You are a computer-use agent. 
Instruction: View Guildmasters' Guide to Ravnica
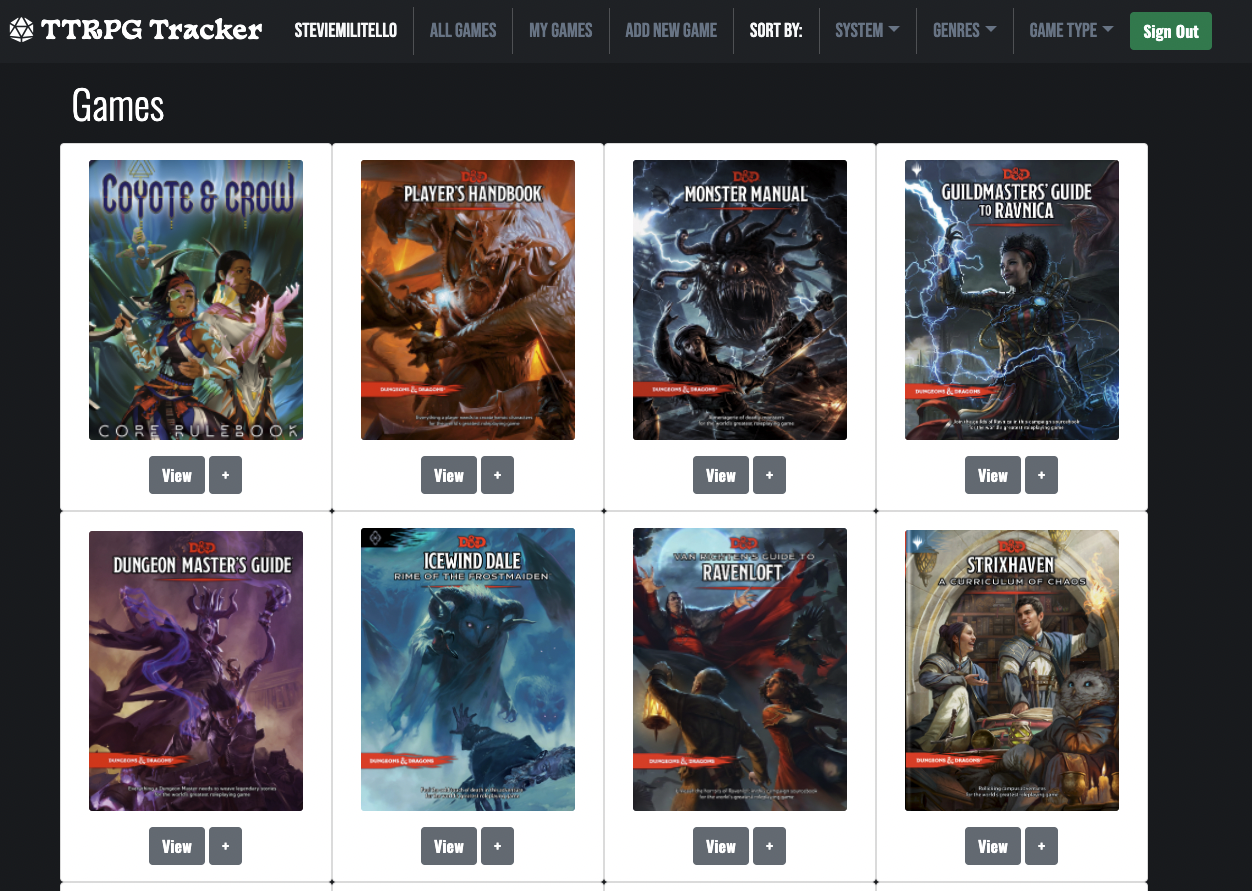click(993, 475)
